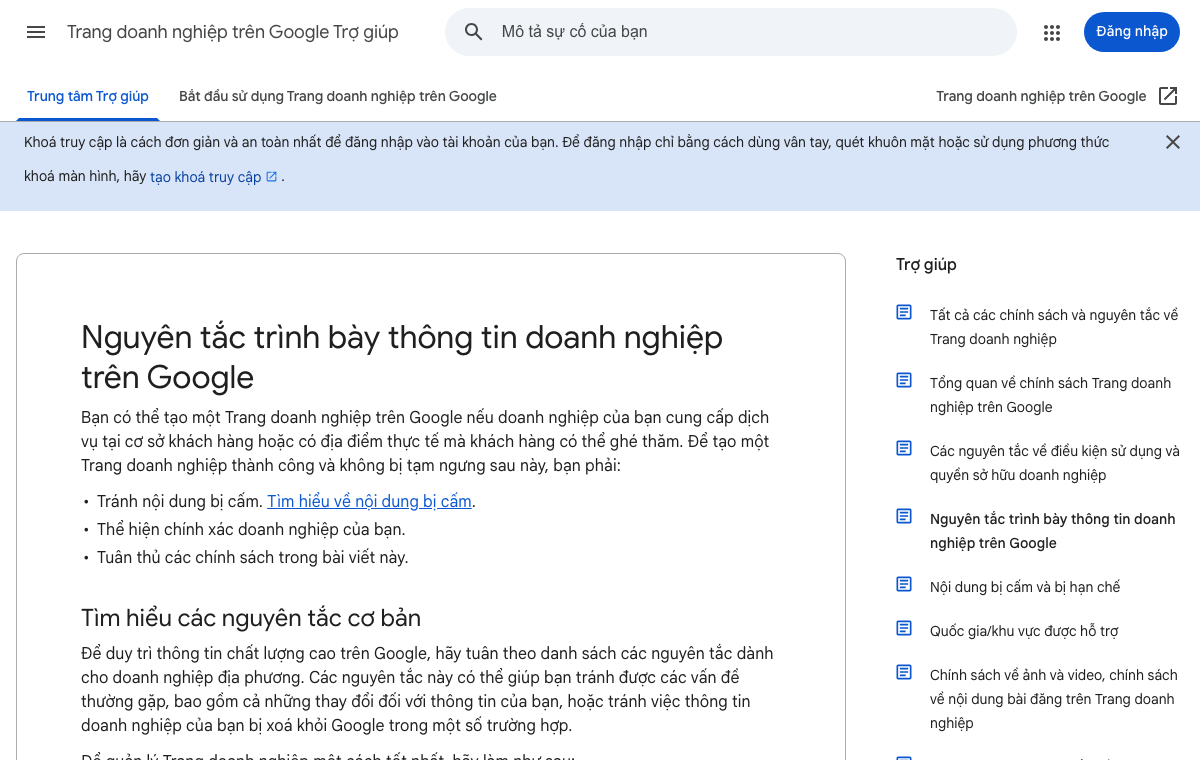The height and width of the screenshot is (760, 1200).
Task: Open Chính sách về ảnh và video article
Action: (1054, 699)
